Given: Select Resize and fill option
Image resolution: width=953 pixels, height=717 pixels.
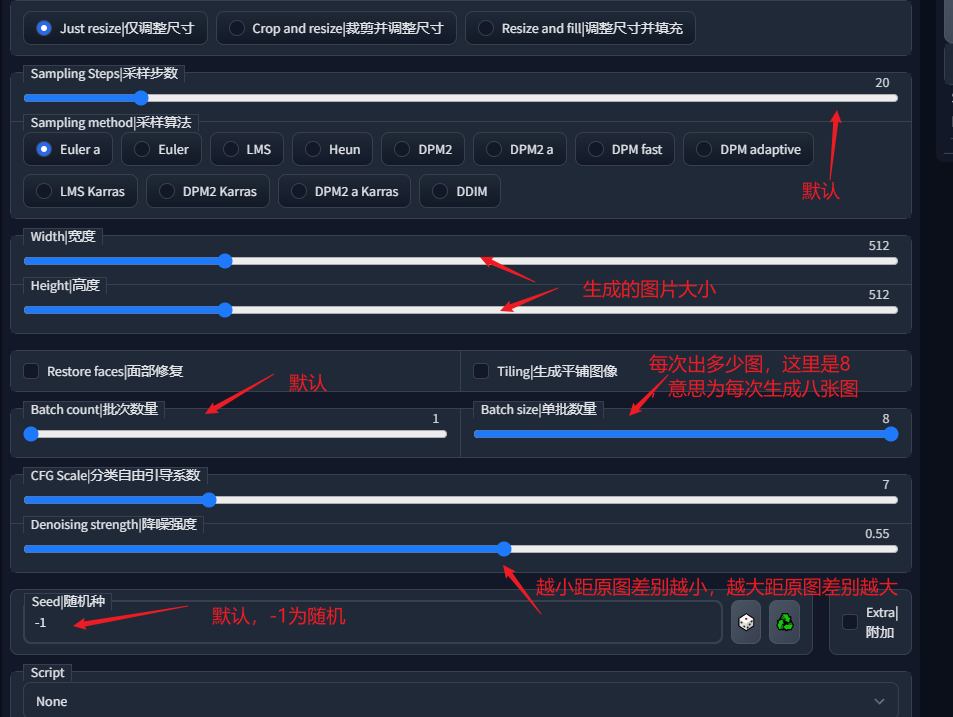Looking at the screenshot, I should click(x=486, y=28).
